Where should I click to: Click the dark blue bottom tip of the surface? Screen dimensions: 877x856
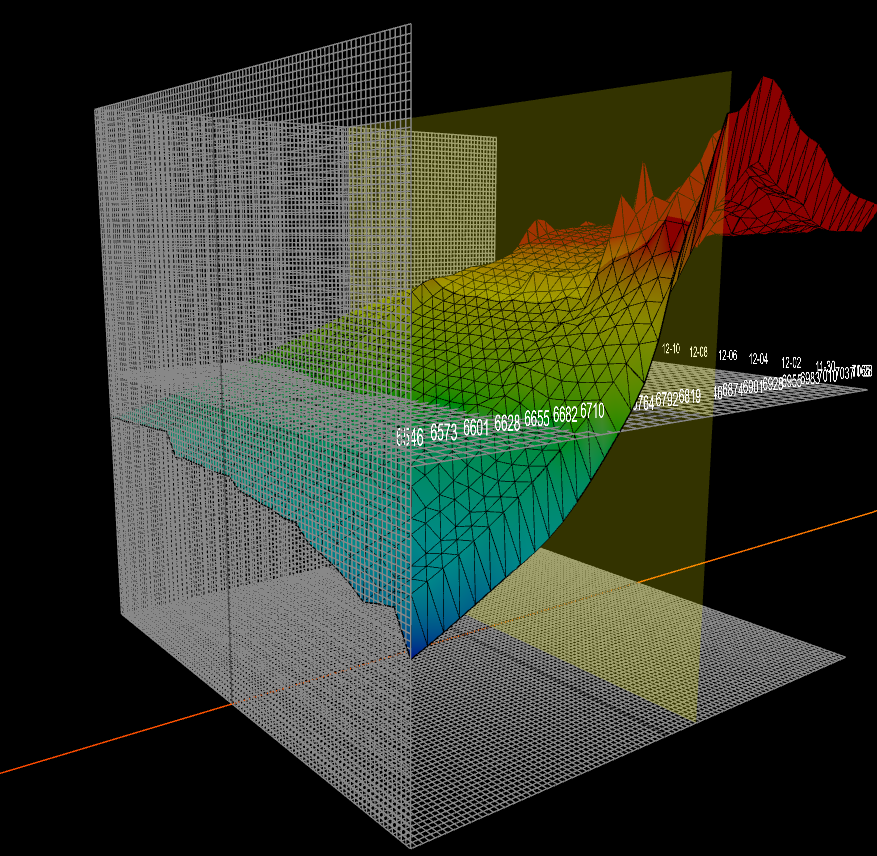pos(413,652)
